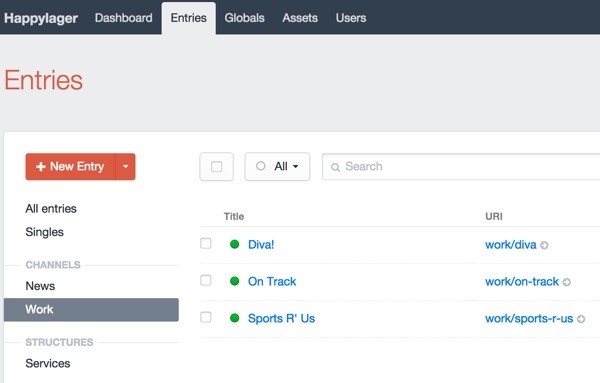Create a New Entry
The width and height of the screenshot is (600, 383).
pyautogui.click(x=70, y=166)
